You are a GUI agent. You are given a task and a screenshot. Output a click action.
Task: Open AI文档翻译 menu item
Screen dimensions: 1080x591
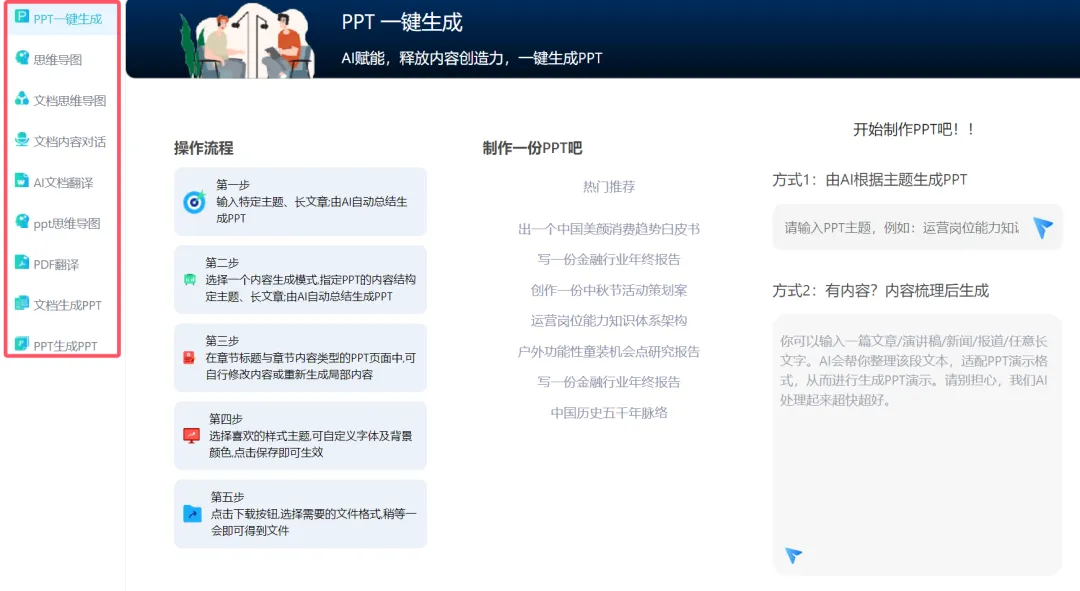coord(62,183)
